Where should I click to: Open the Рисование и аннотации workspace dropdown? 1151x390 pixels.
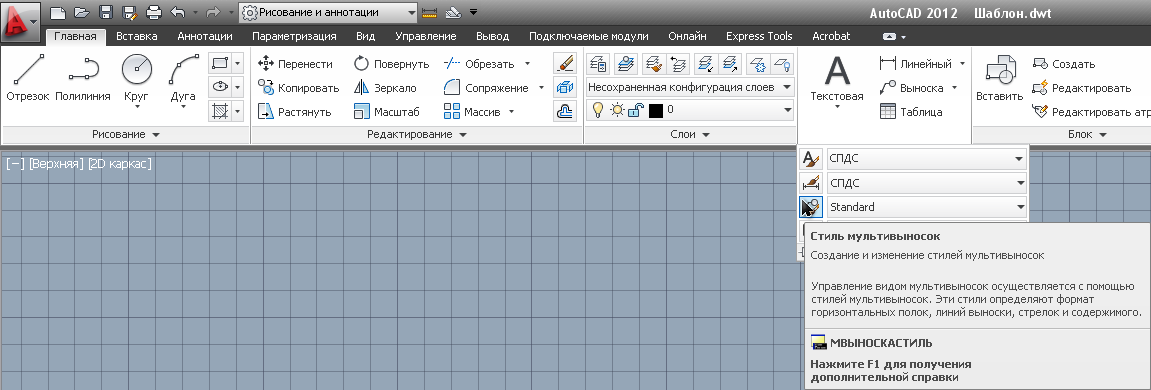328,12
